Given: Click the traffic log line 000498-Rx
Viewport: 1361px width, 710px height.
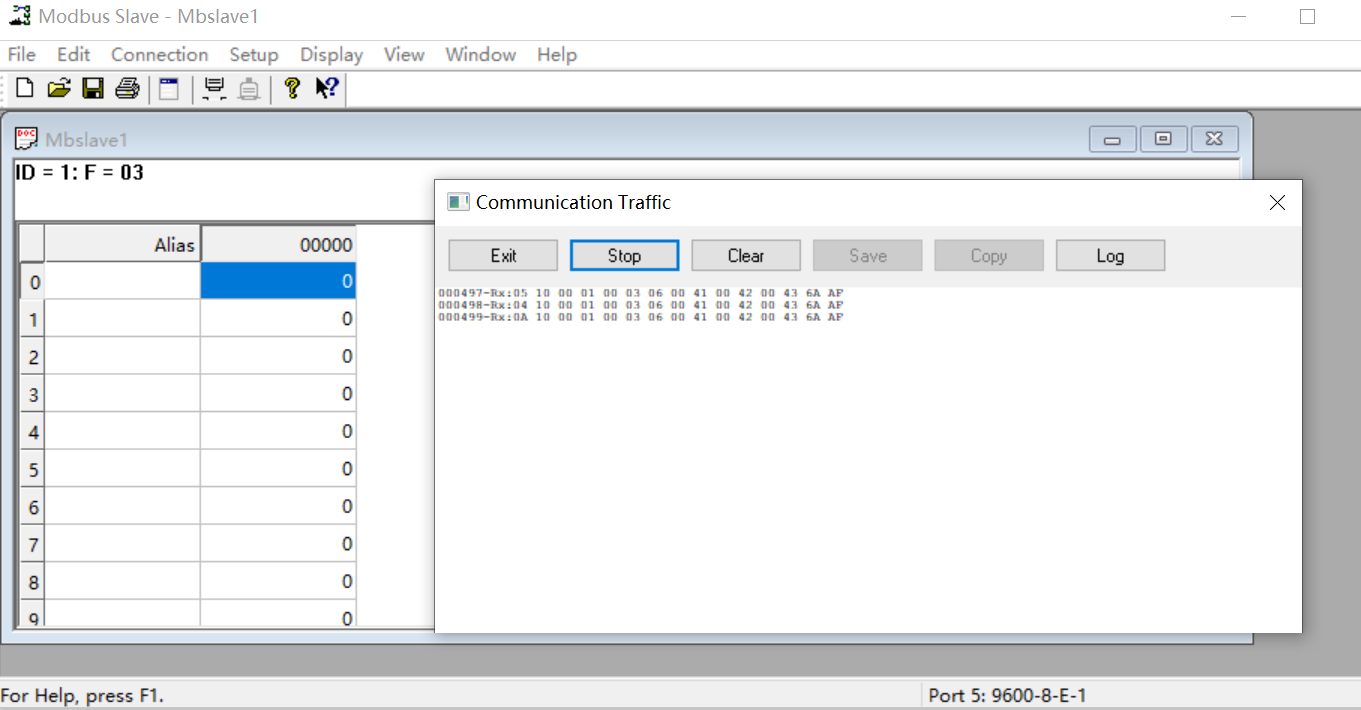Looking at the screenshot, I should (x=641, y=305).
